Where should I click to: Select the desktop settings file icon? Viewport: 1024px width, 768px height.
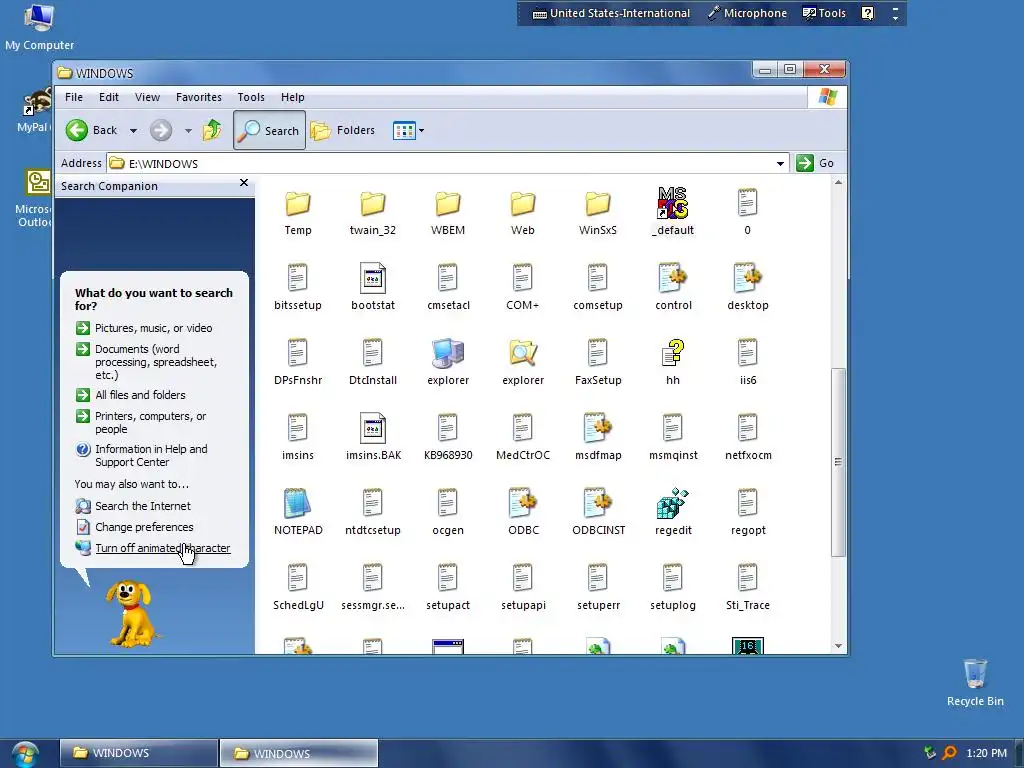pos(748,279)
